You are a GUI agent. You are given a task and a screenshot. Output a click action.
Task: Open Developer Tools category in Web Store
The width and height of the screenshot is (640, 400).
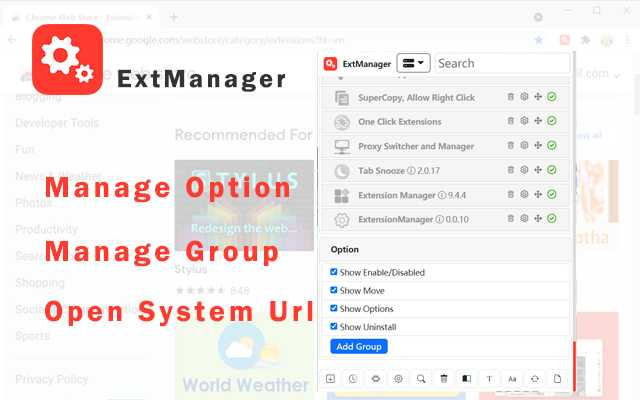[x=57, y=123]
